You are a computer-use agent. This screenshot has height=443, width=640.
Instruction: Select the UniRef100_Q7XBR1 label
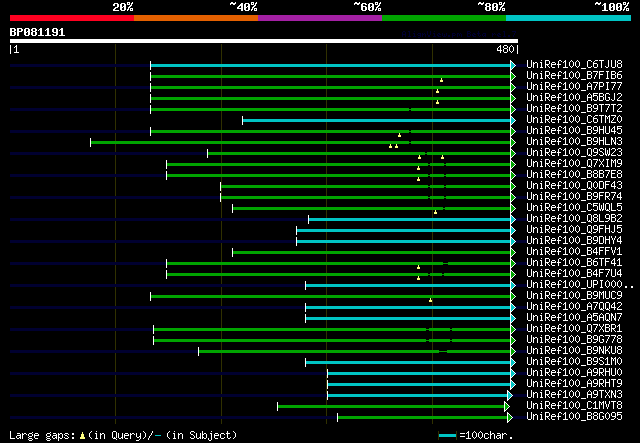(574, 329)
